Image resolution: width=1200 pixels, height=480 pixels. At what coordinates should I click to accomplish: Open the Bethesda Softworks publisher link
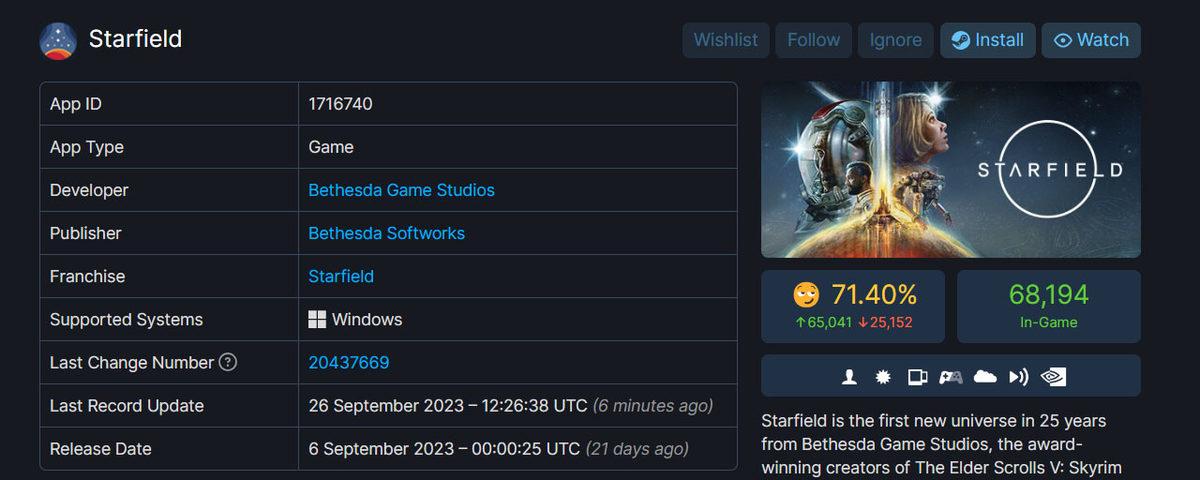pyautogui.click(x=386, y=233)
